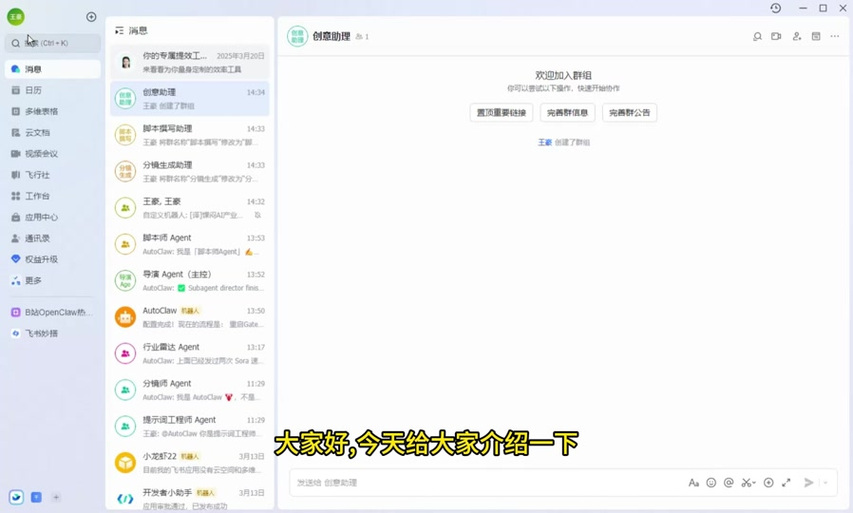
Task: Add a workspace with bottom plus icon
Action: coord(56,497)
